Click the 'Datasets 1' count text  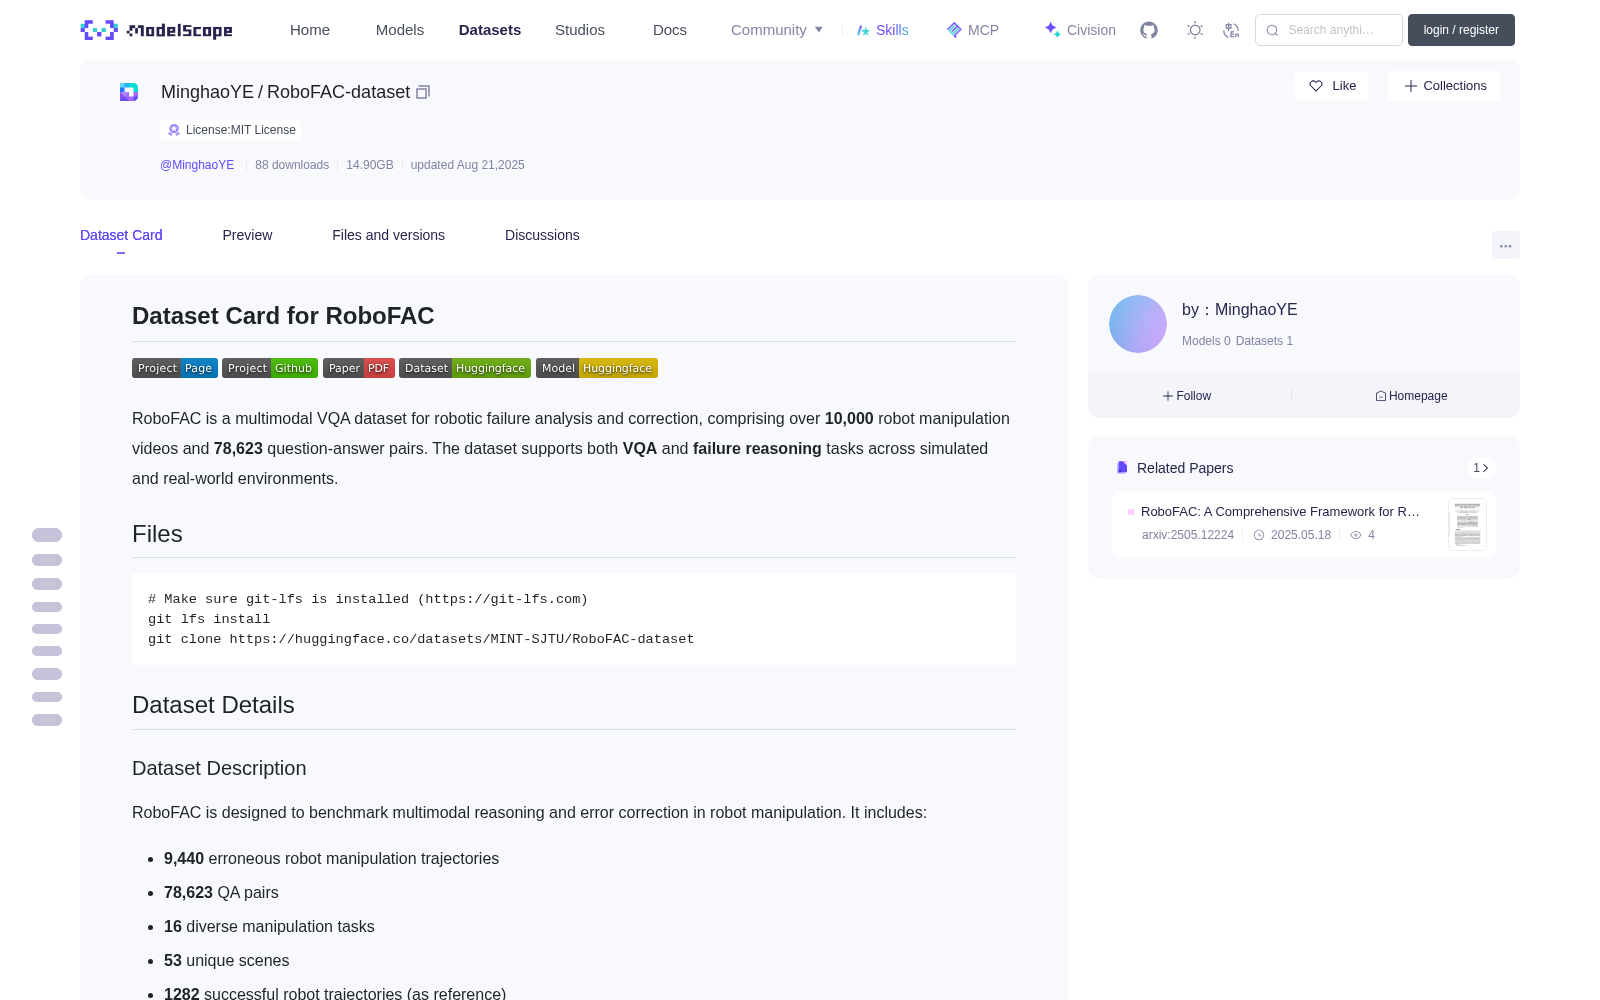1264,341
